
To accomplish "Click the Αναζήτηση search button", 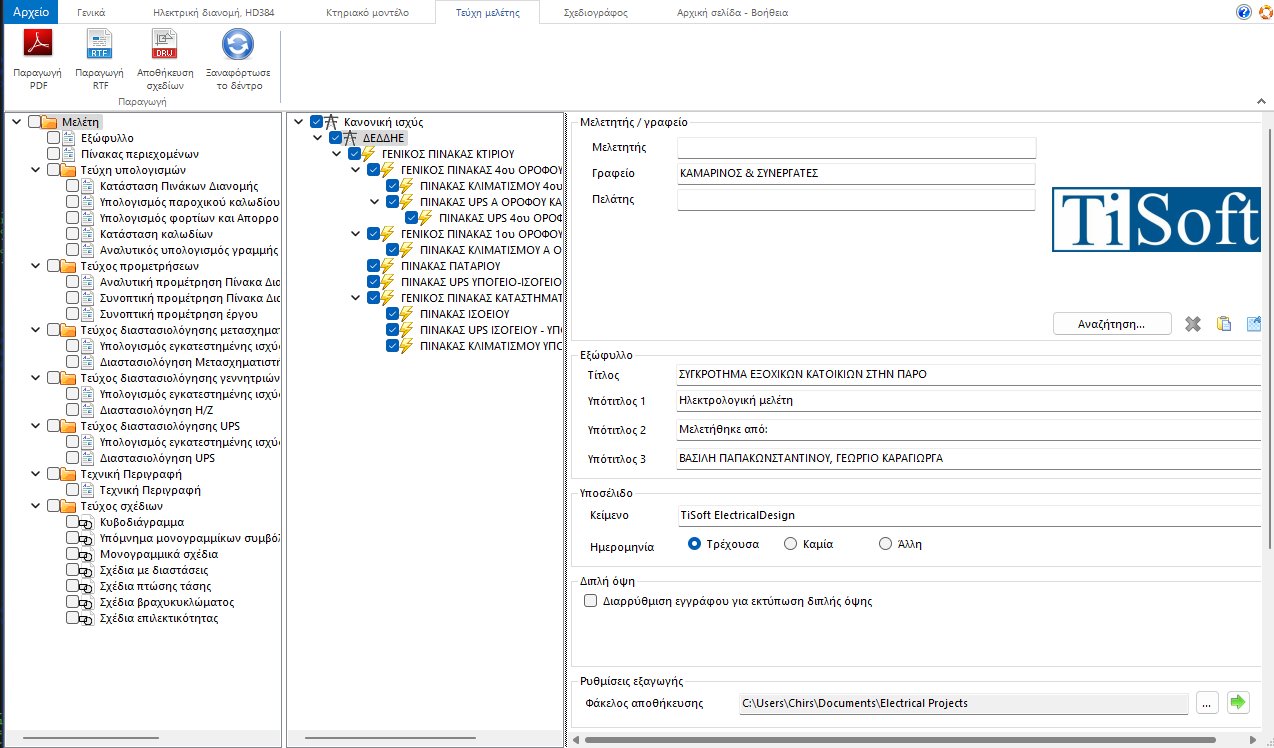I will pos(1112,323).
